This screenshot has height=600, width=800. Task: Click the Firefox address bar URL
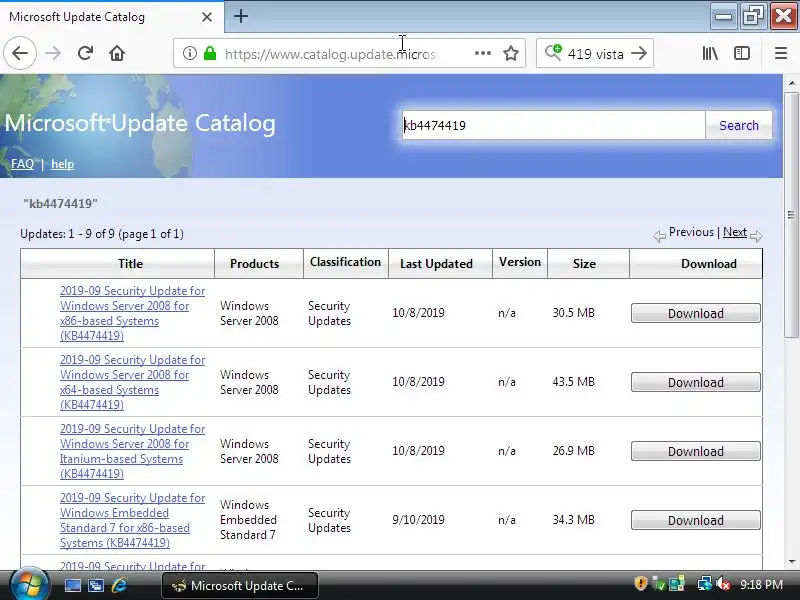click(x=330, y=54)
